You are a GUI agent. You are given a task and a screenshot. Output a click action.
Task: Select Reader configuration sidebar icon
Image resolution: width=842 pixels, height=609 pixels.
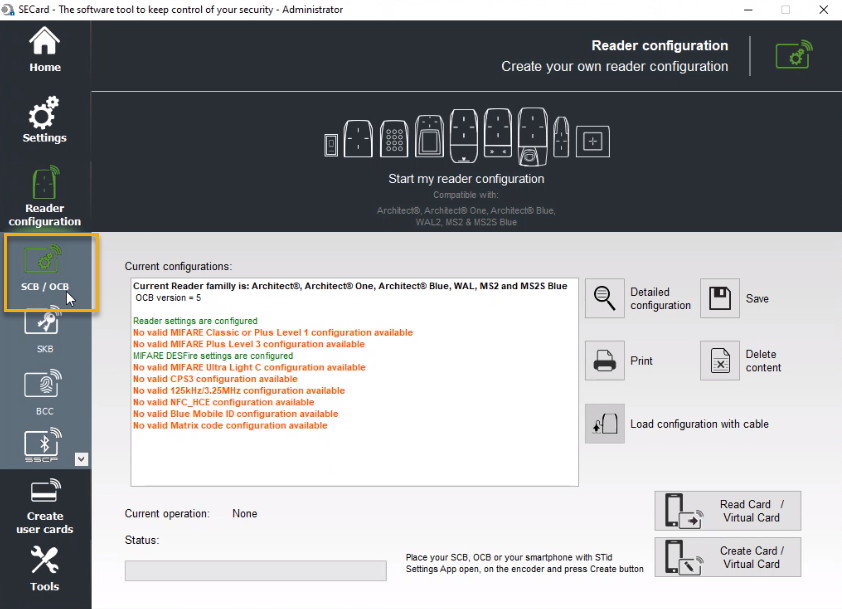pos(44,197)
